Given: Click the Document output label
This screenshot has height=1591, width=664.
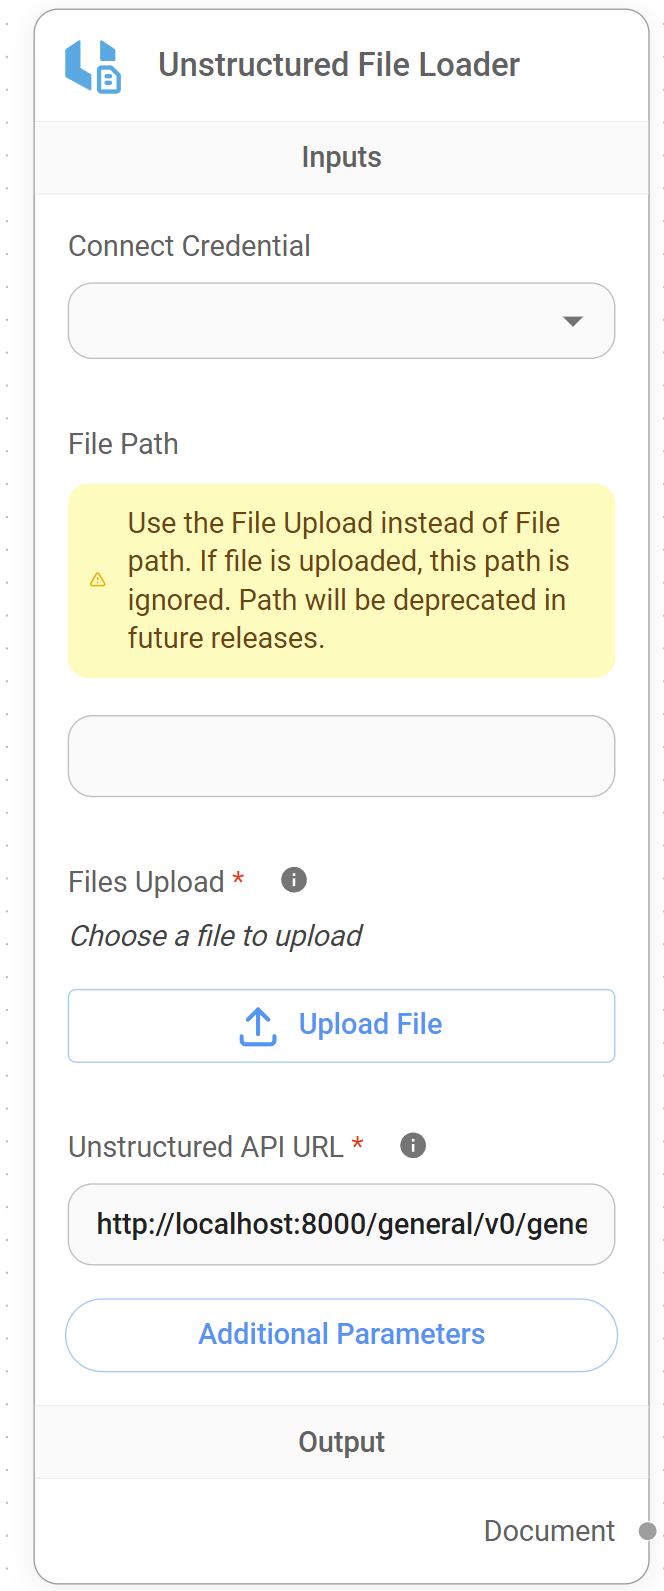Looking at the screenshot, I should 549,1530.
